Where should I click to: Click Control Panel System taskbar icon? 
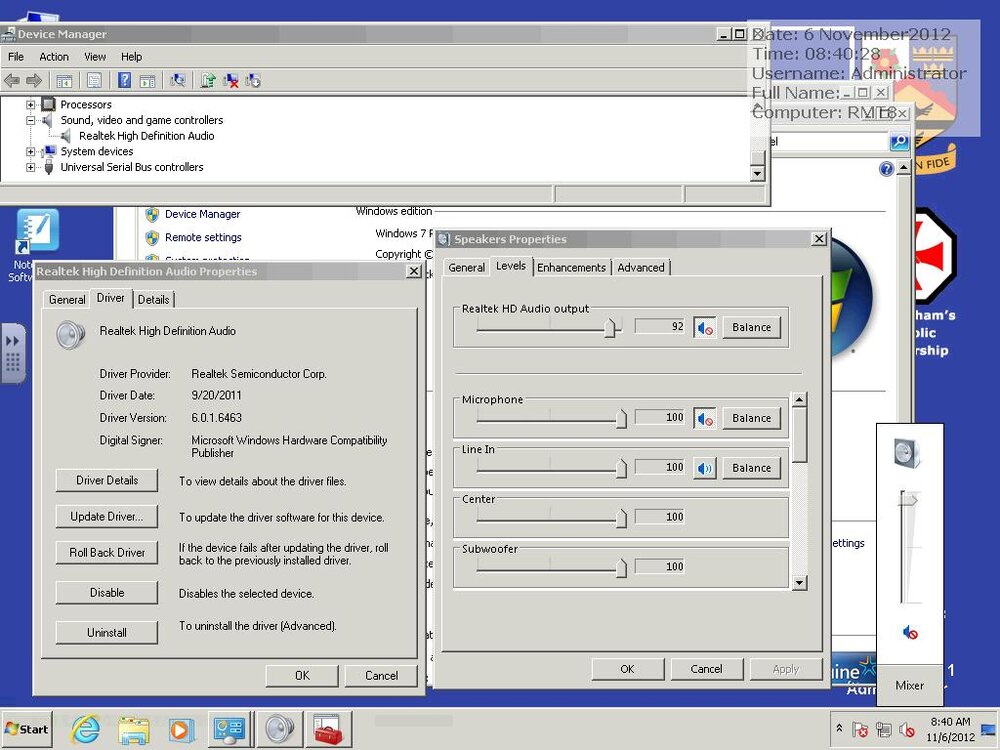click(x=230, y=729)
